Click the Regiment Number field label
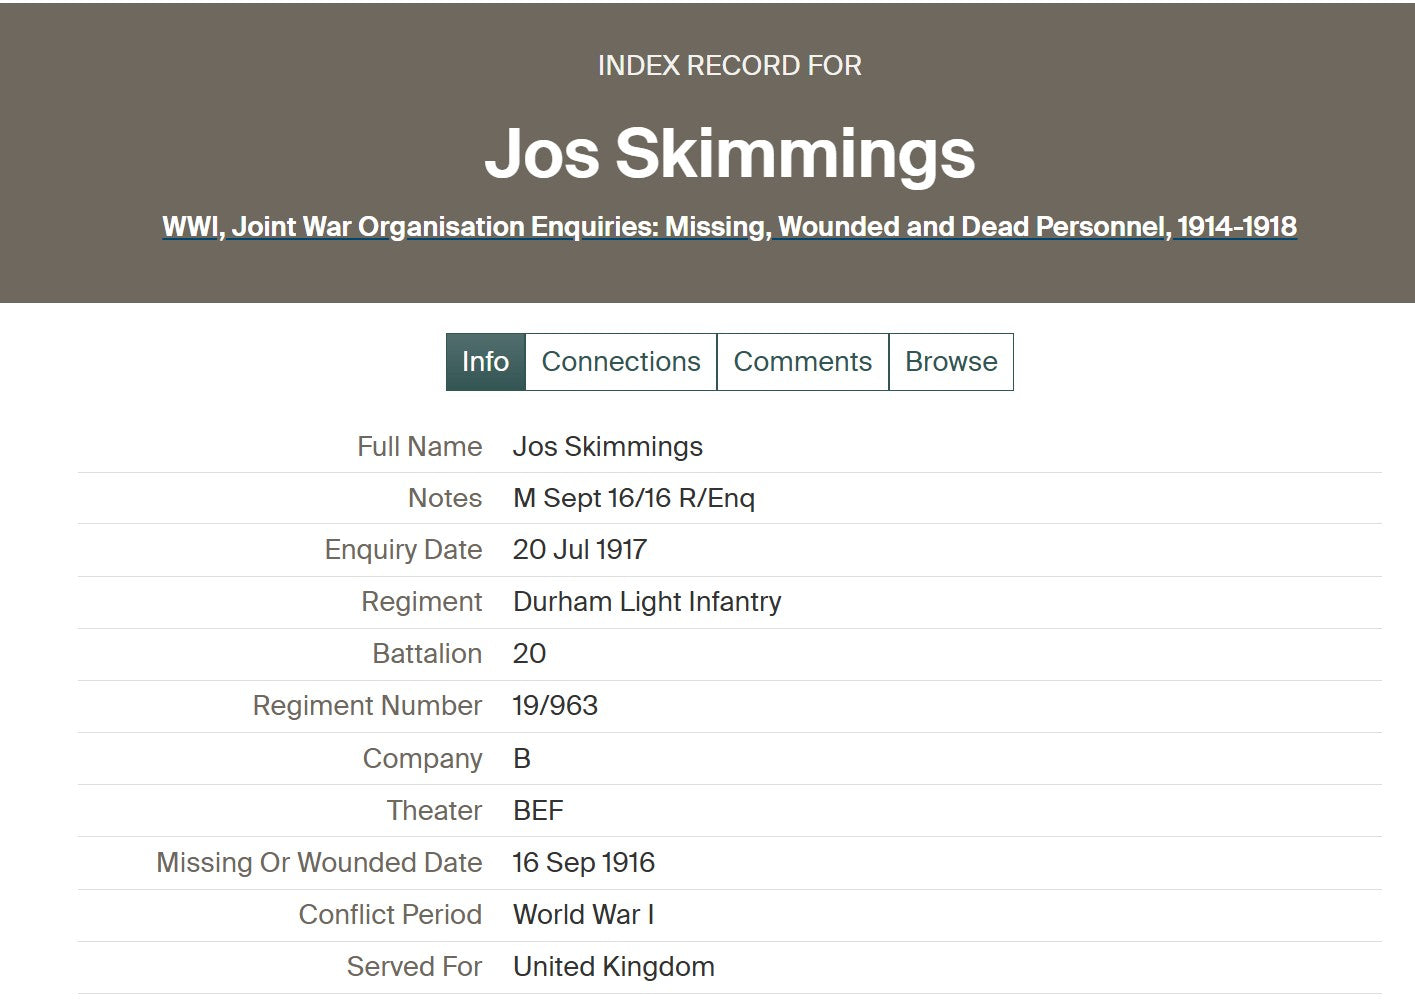Viewport: 1415px width, 1005px height. tap(367, 706)
